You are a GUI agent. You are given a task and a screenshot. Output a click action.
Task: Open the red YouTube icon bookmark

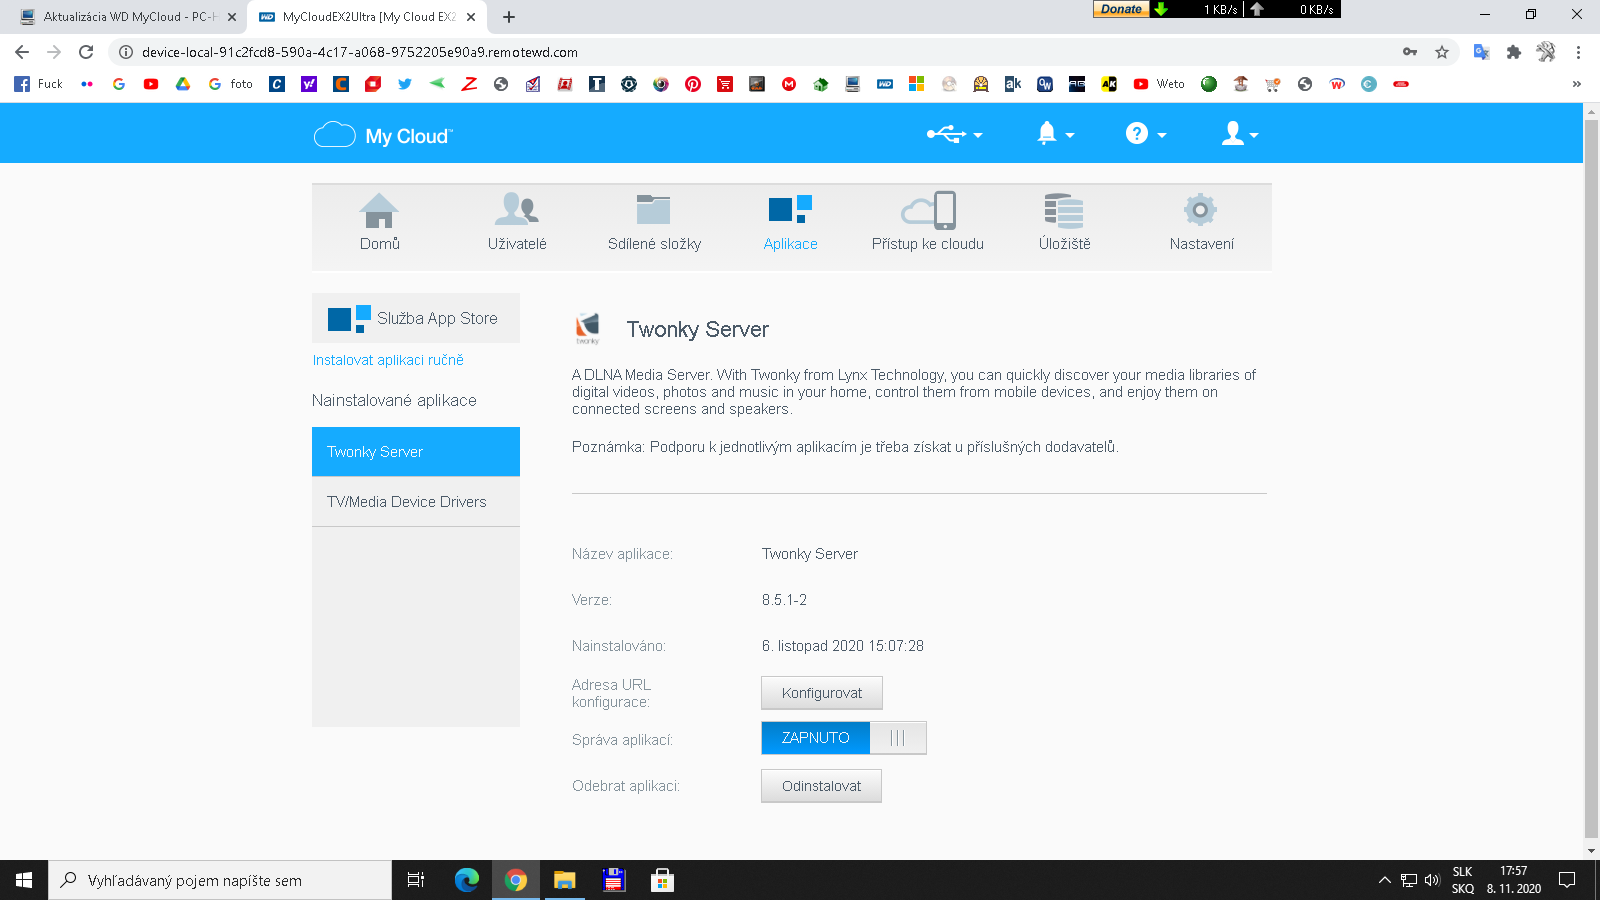click(x=151, y=84)
